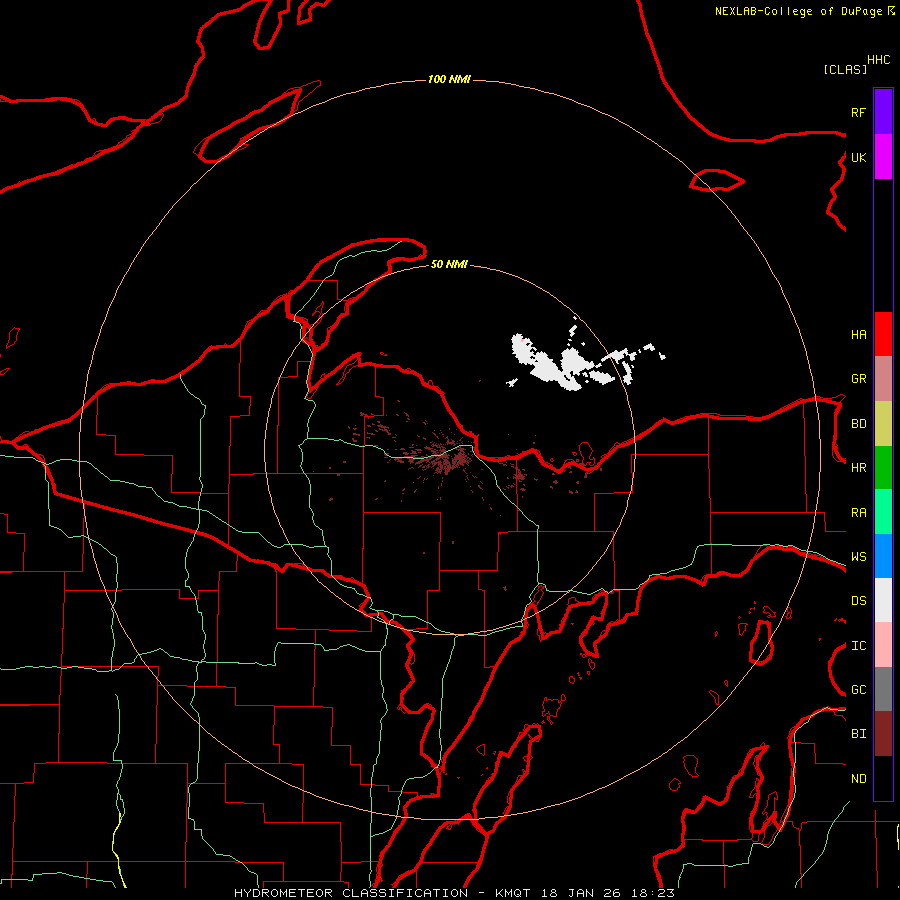Click the RA light green legend swatch
Image resolution: width=900 pixels, height=900 pixels.
click(x=883, y=512)
